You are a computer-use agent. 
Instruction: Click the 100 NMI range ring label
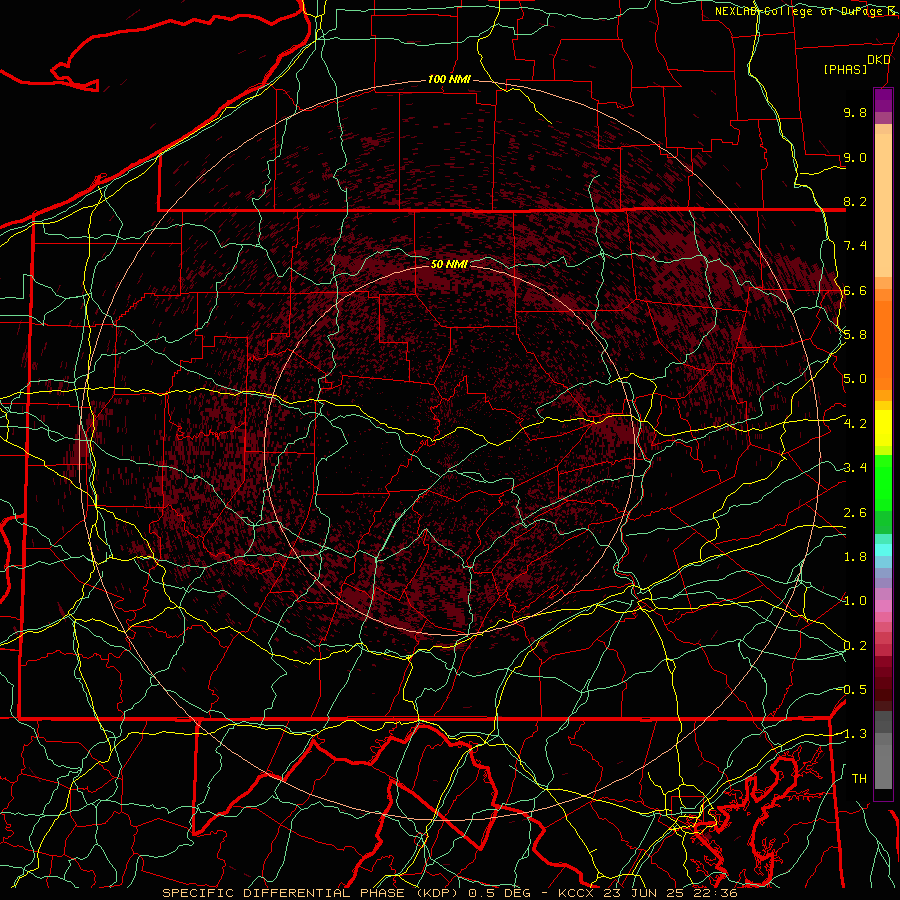coord(449,79)
